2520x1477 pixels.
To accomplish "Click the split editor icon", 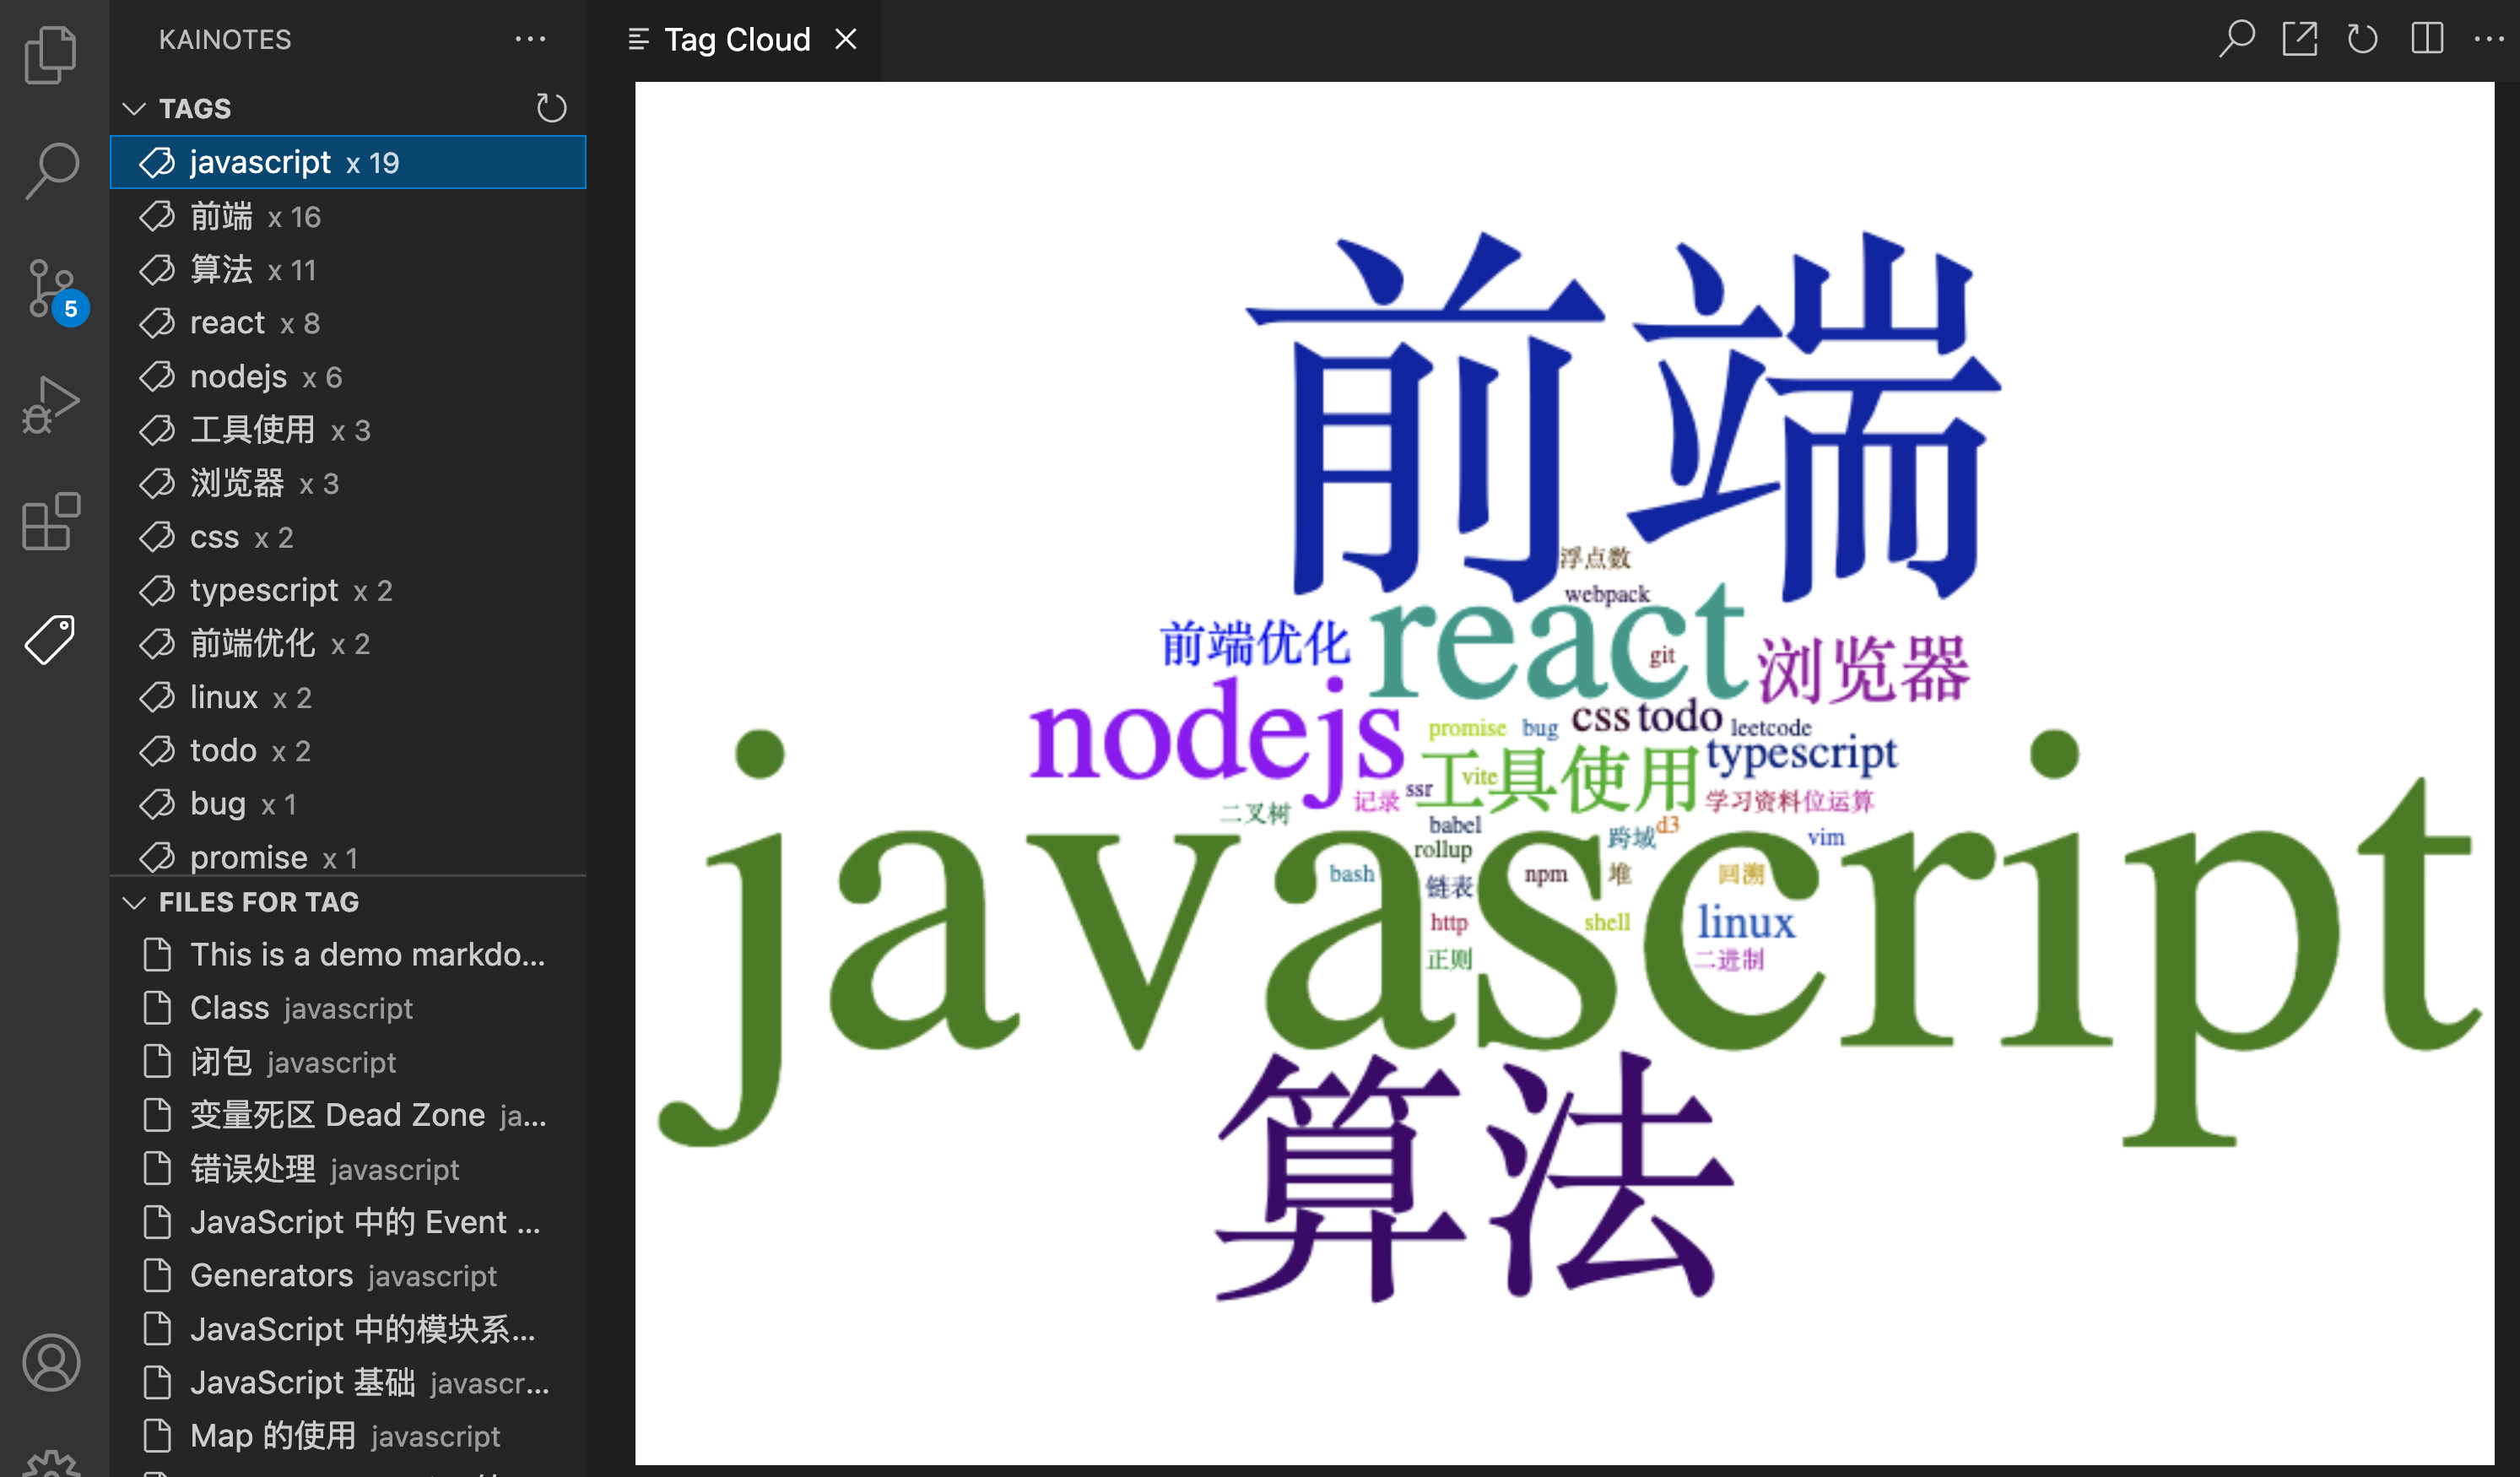I will (2426, 40).
